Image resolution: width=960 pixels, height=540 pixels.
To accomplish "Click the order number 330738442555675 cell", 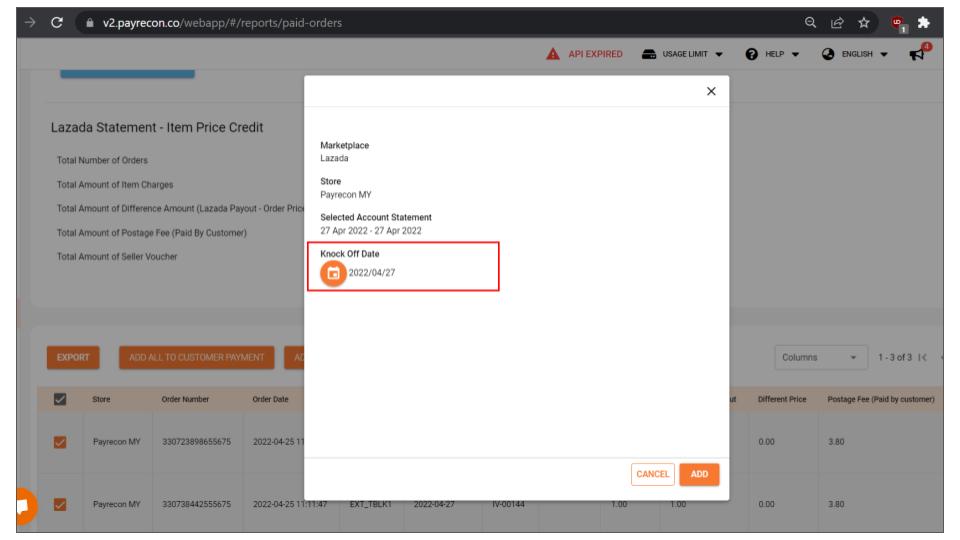I will [197, 504].
